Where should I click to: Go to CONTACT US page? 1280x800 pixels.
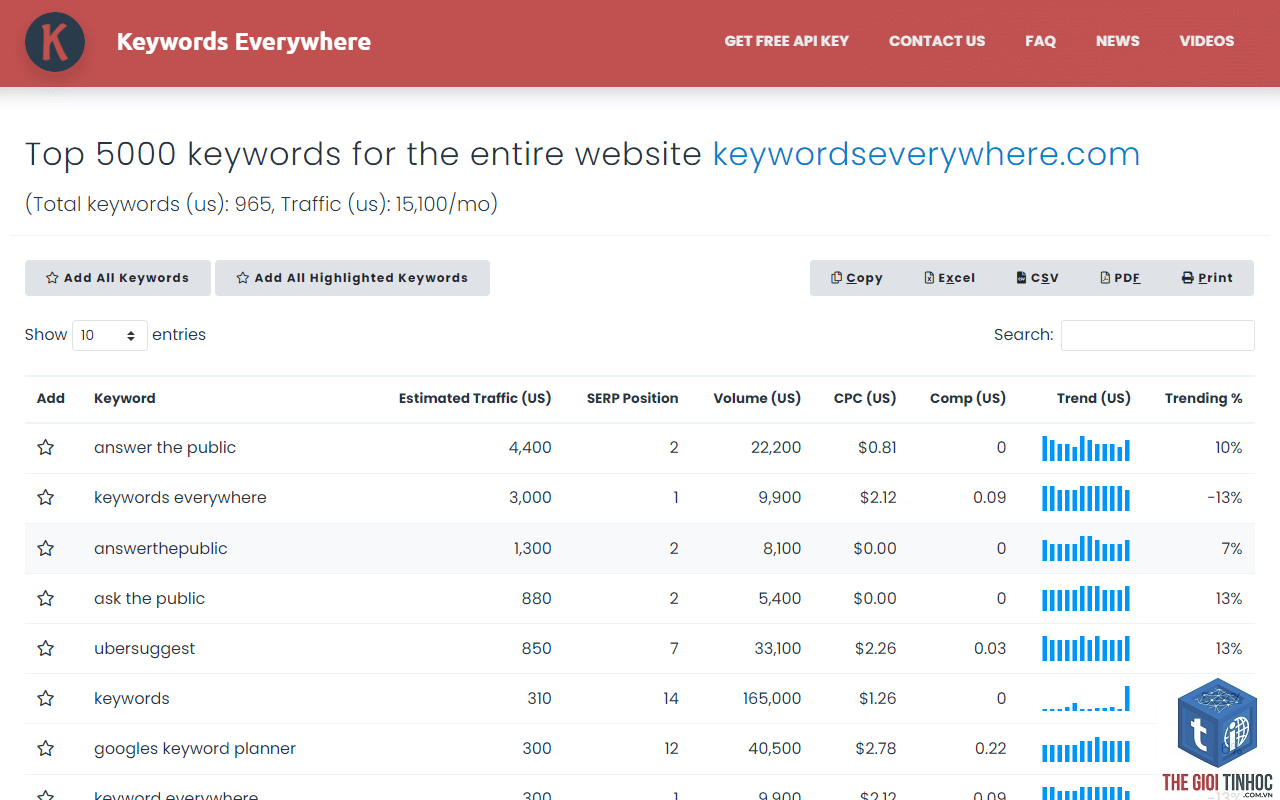coord(937,41)
